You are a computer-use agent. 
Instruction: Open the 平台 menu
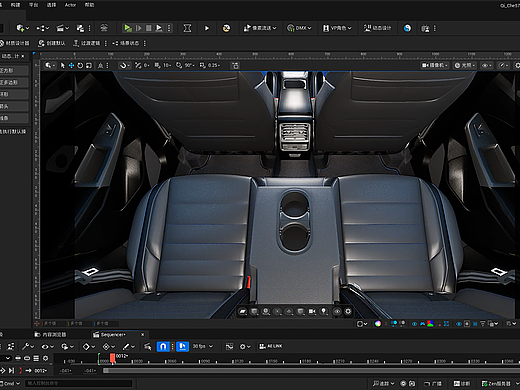(33, 5)
